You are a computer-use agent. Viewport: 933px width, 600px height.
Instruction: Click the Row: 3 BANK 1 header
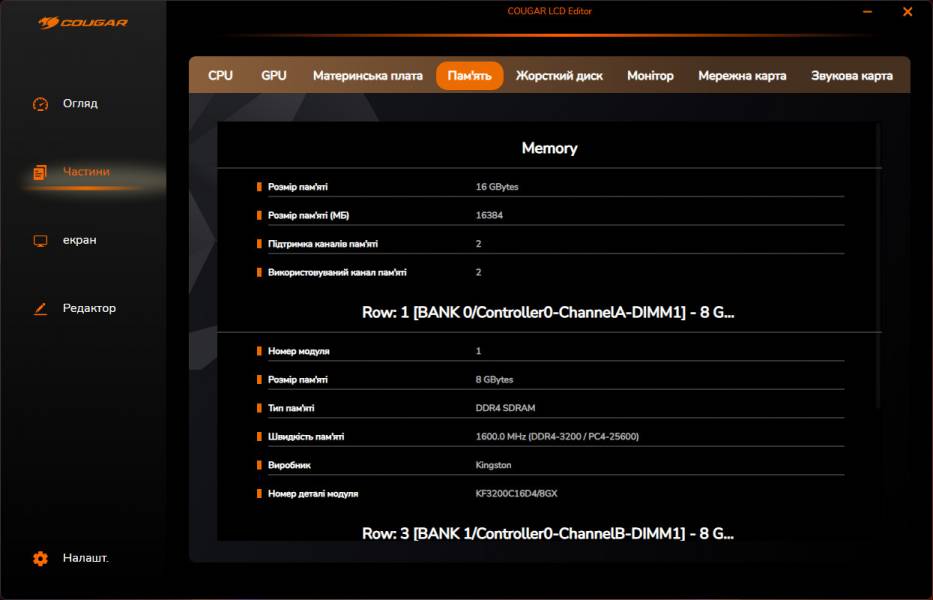[548, 533]
